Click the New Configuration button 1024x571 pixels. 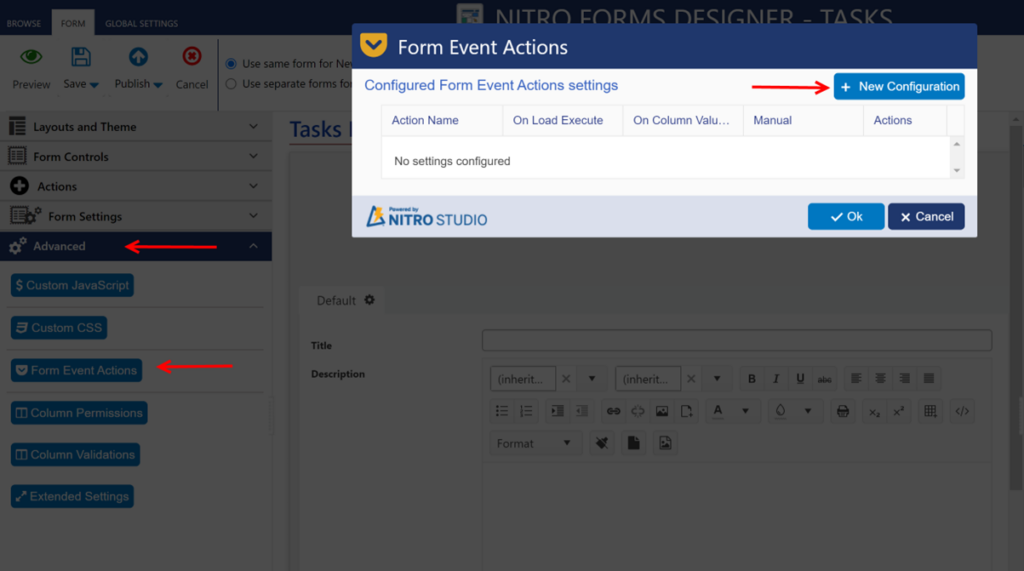tap(899, 87)
